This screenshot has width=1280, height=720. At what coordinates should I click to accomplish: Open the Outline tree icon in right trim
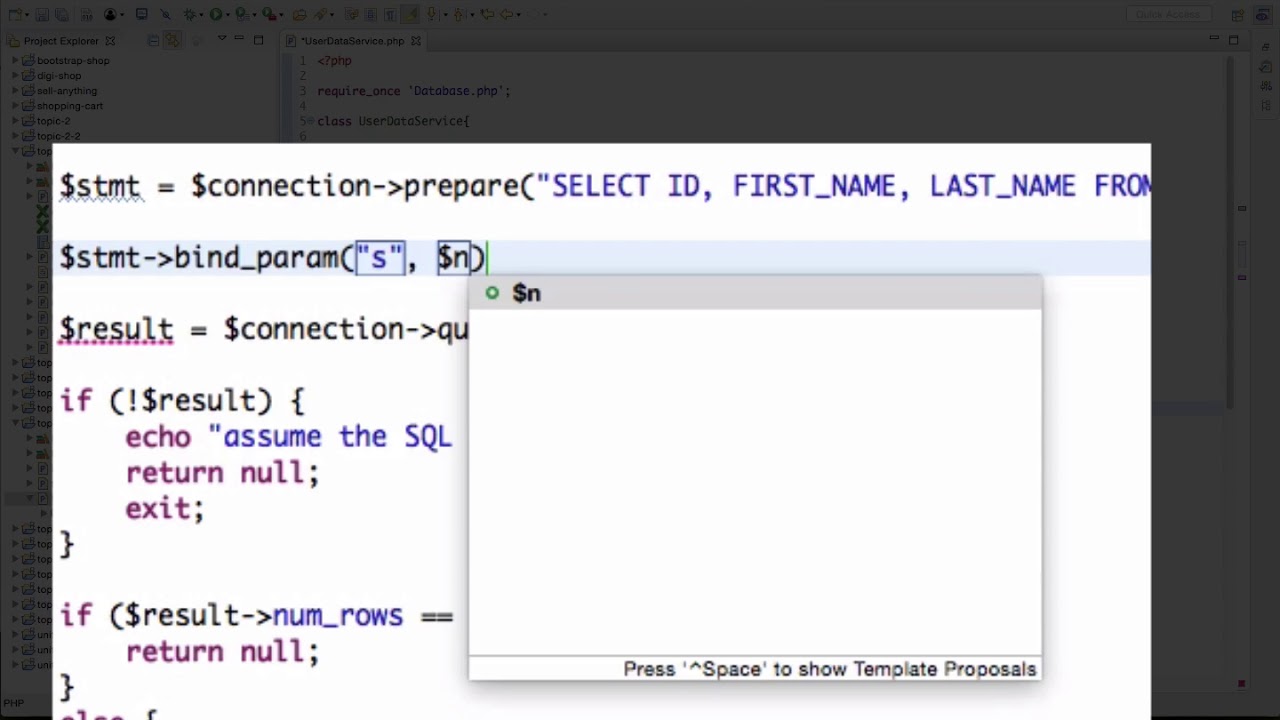1266,105
